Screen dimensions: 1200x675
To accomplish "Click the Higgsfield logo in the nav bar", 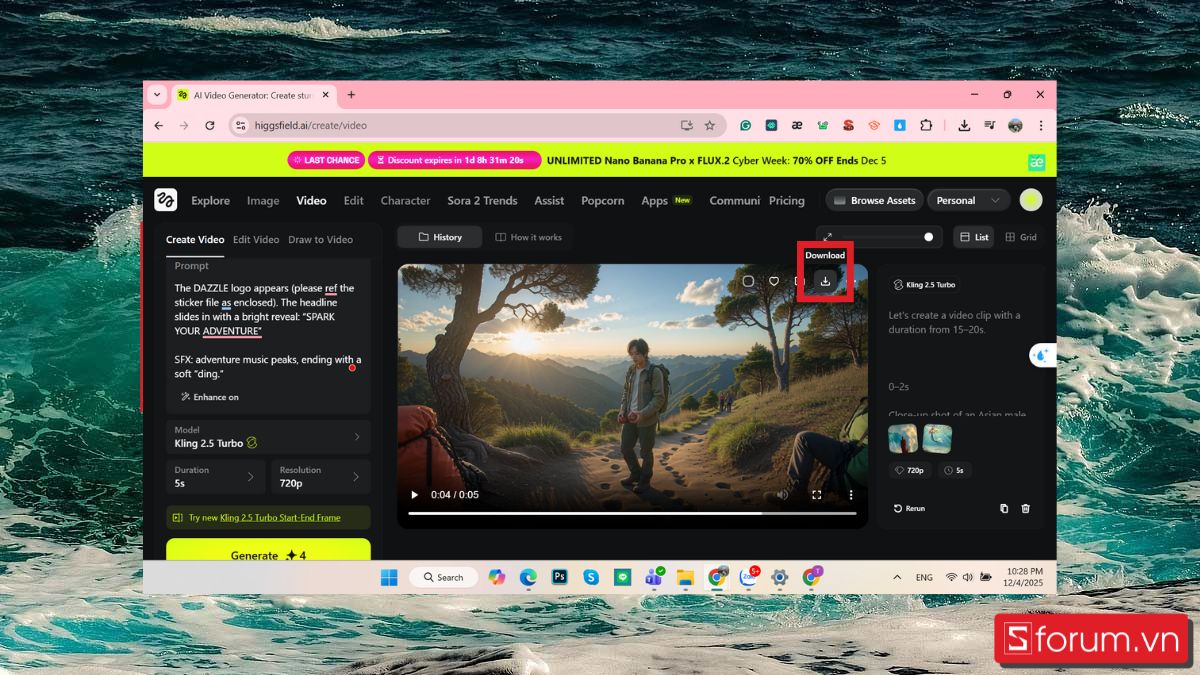I will pyautogui.click(x=166, y=200).
